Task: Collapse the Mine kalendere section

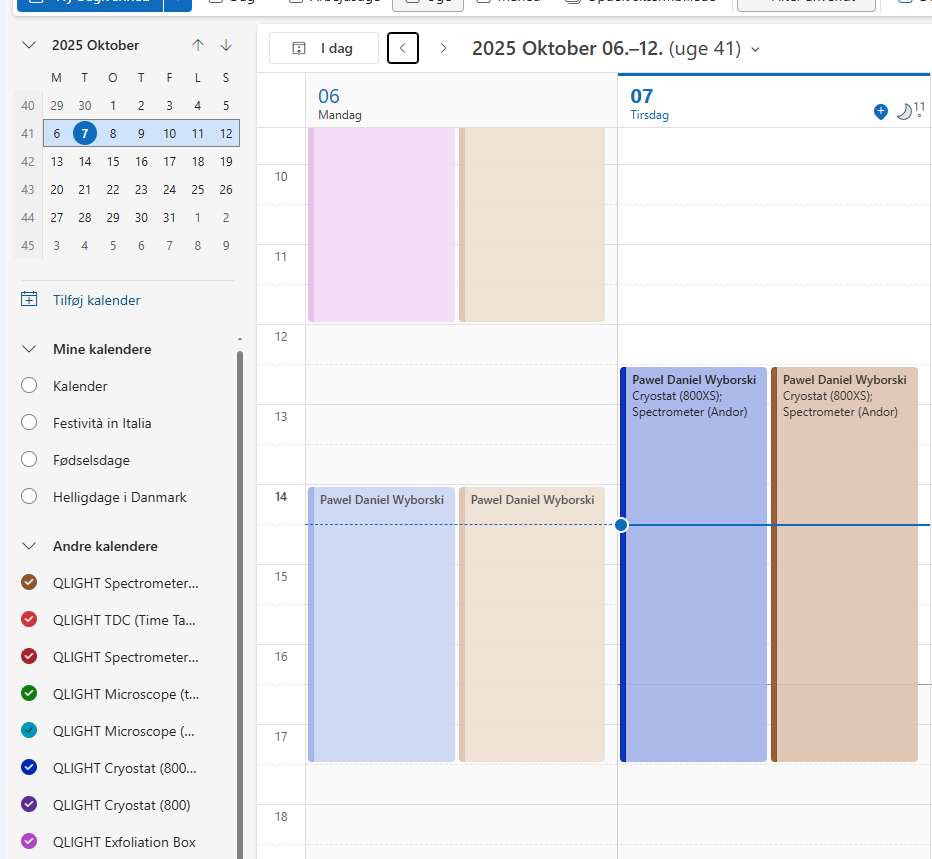Action: tap(29, 349)
